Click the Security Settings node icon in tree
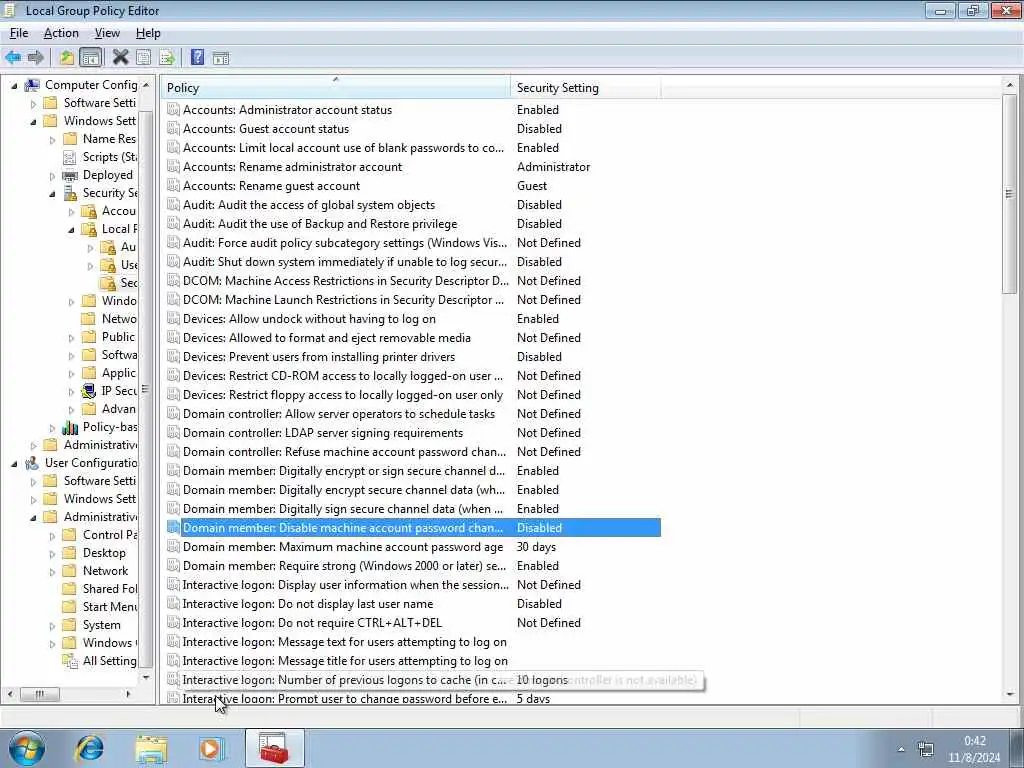 click(x=70, y=193)
